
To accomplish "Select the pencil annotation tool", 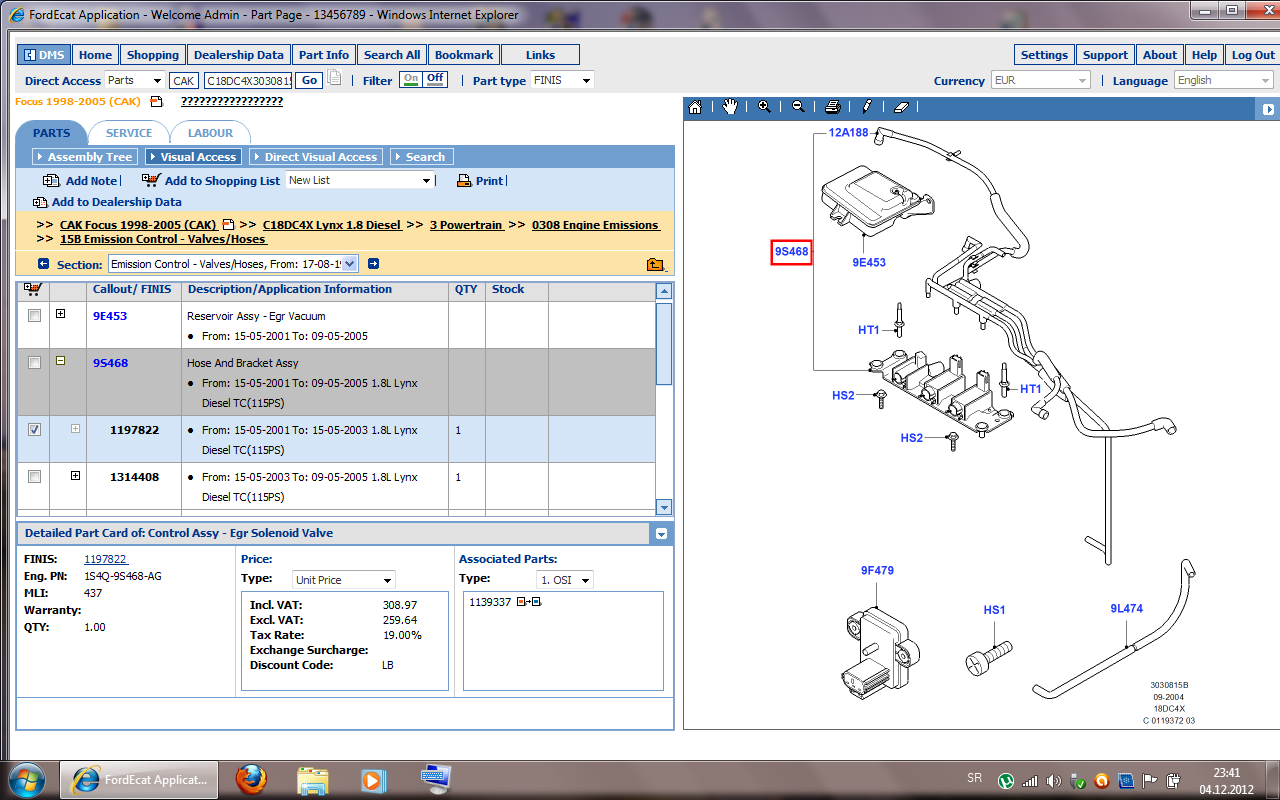I will 866,107.
